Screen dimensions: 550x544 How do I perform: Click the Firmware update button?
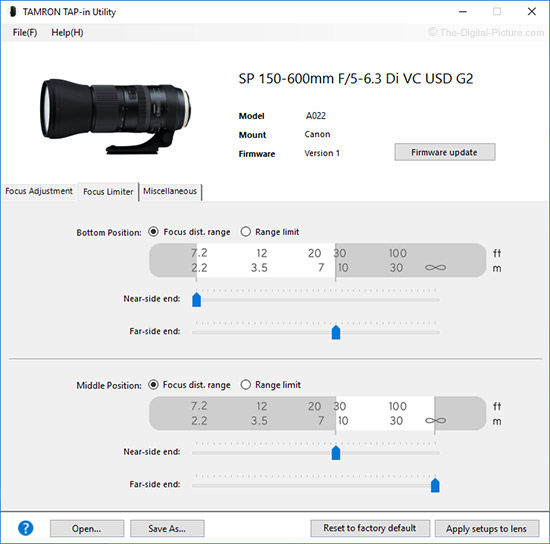coord(445,152)
